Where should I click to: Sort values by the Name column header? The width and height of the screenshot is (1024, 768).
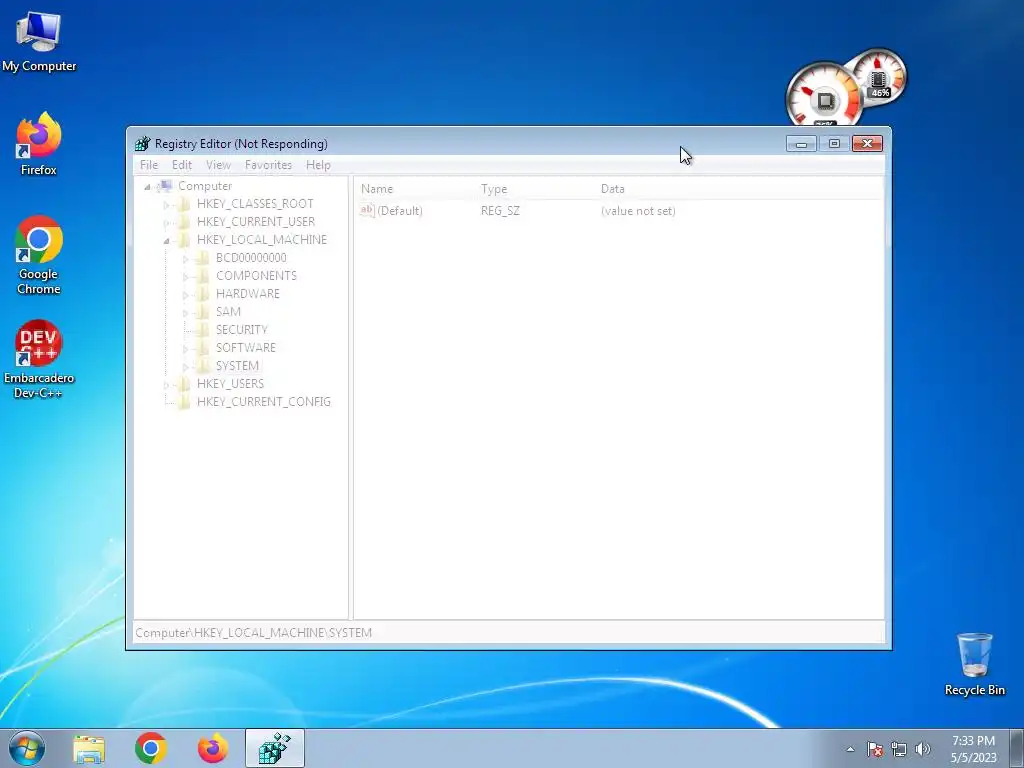(x=377, y=189)
